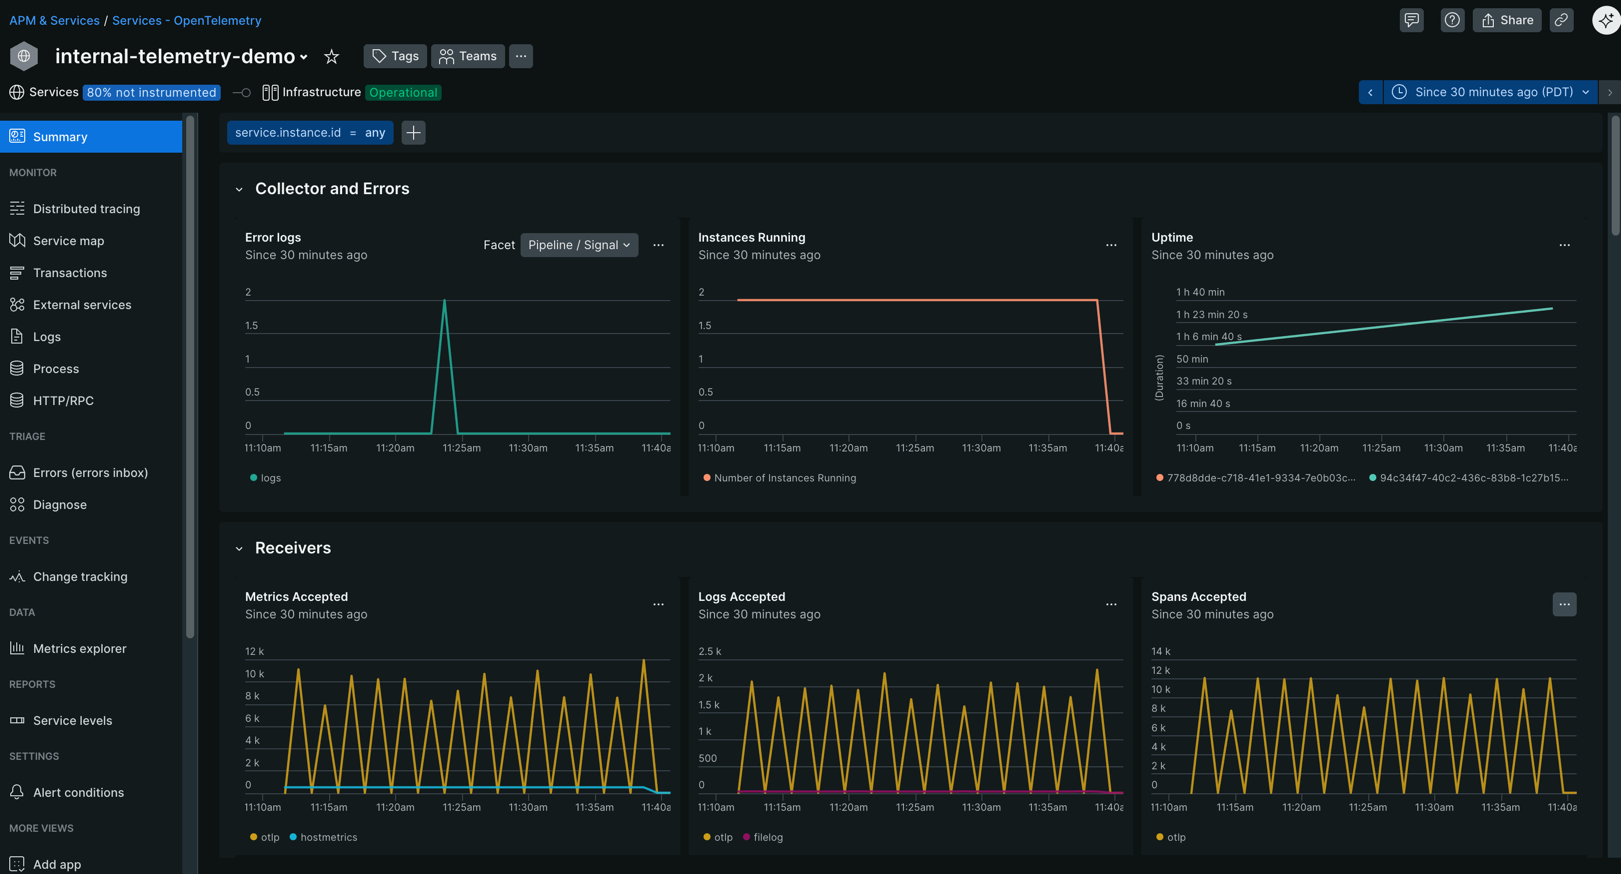Open Error logs chart options menu
Screen dimensions: 1621x874
coord(658,245)
